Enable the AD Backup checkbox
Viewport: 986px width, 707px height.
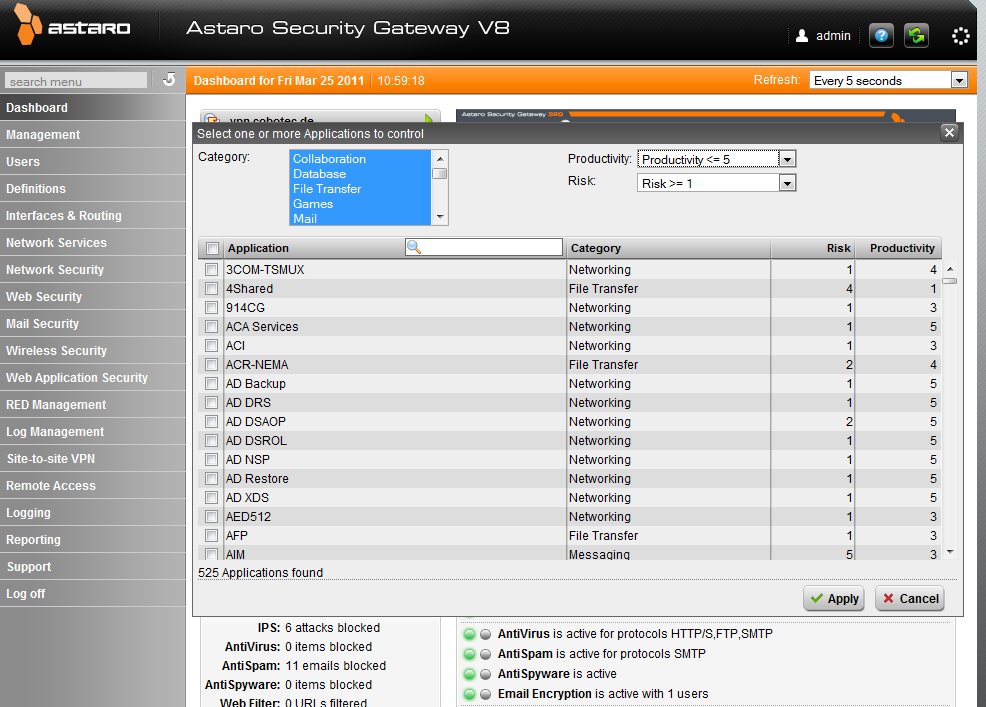point(211,384)
